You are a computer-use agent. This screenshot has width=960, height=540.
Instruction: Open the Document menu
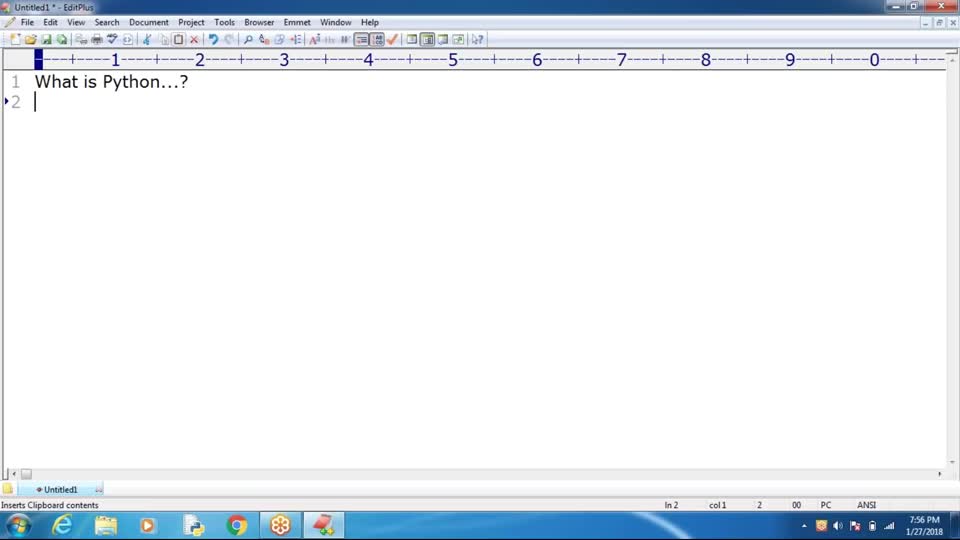(149, 22)
